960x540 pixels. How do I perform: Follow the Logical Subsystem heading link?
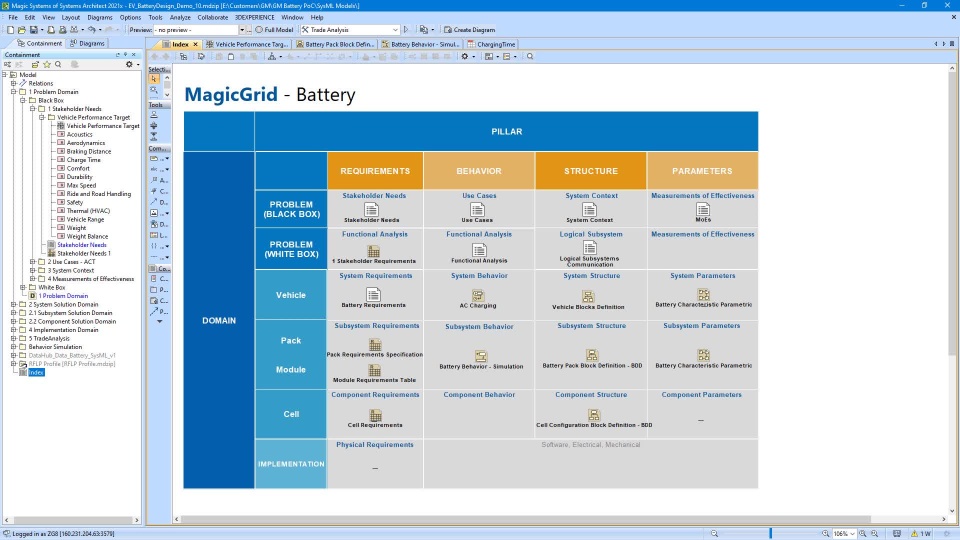click(591, 234)
